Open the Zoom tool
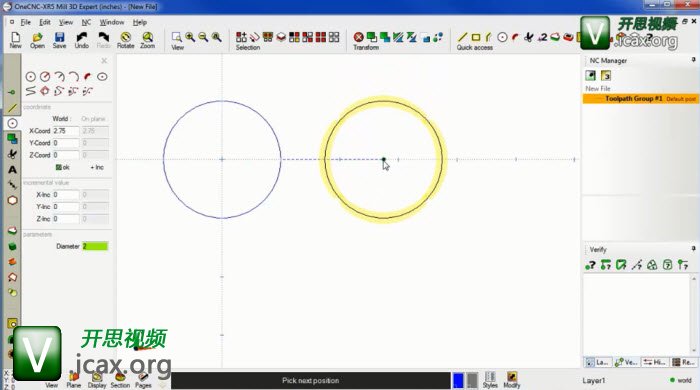Image resolution: width=700 pixels, height=390 pixels. pyautogui.click(x=147, y=40)
